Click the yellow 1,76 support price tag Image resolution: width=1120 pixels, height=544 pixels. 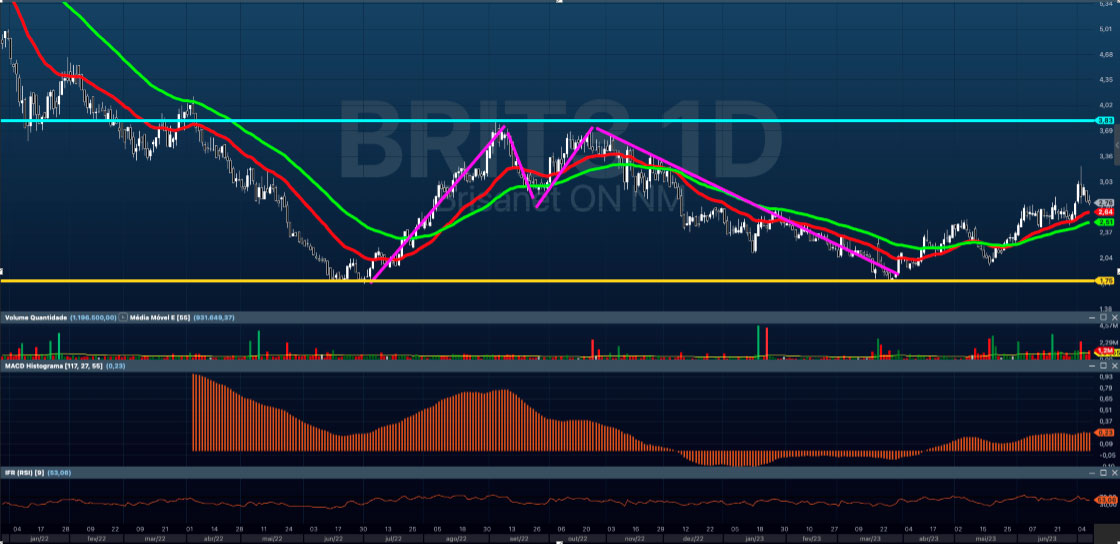(1104, 281)
